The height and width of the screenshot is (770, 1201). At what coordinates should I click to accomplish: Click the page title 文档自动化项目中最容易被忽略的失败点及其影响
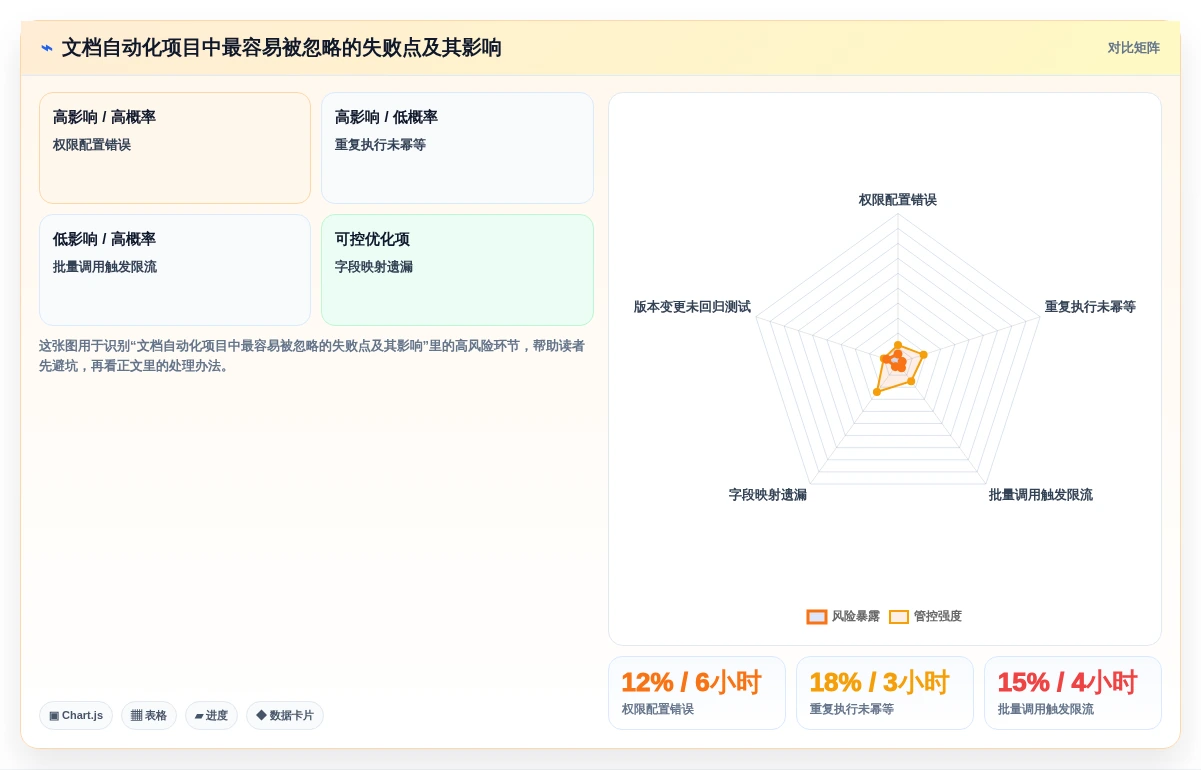282,48
